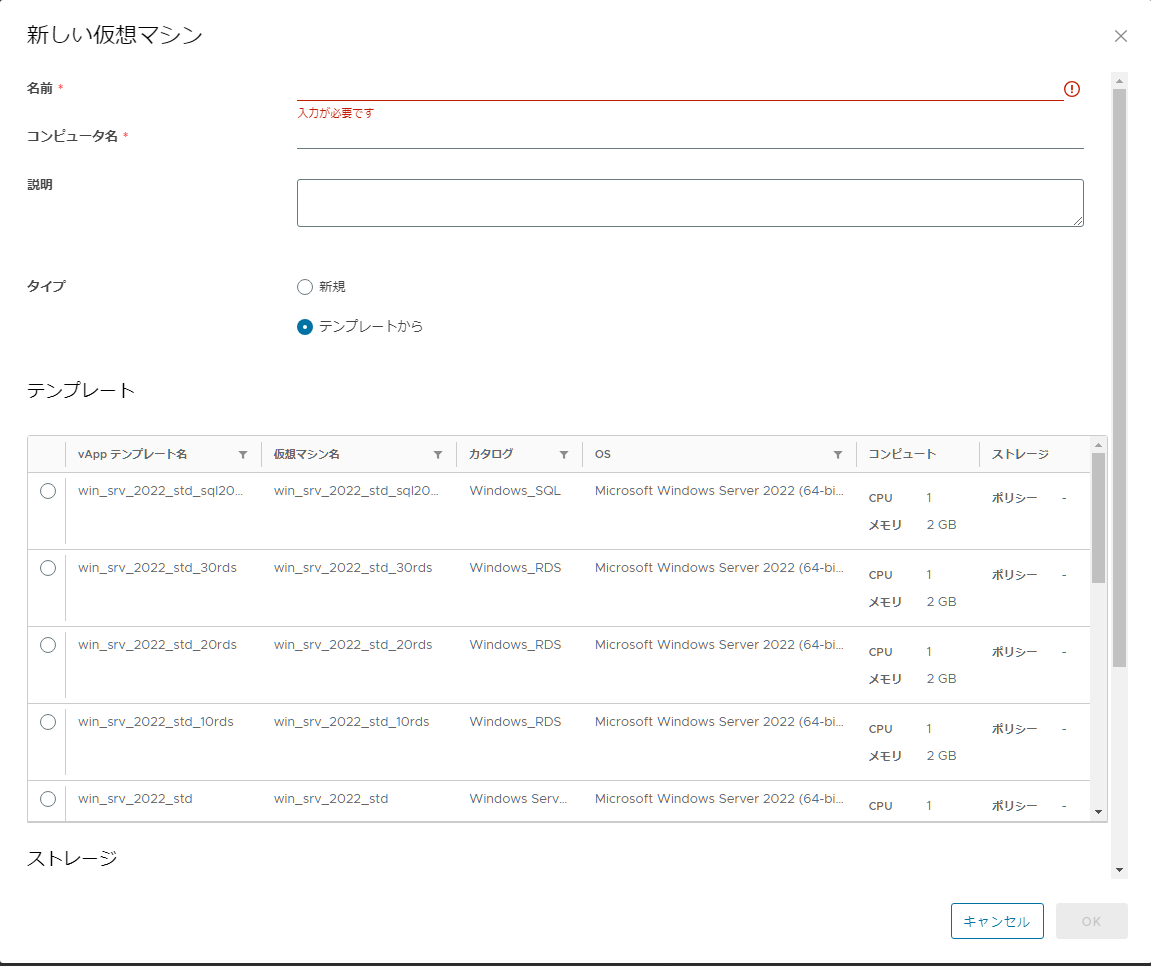Open filter for vApp テンプレート名 column
The image size is (1151, 966).
(243, 454)
